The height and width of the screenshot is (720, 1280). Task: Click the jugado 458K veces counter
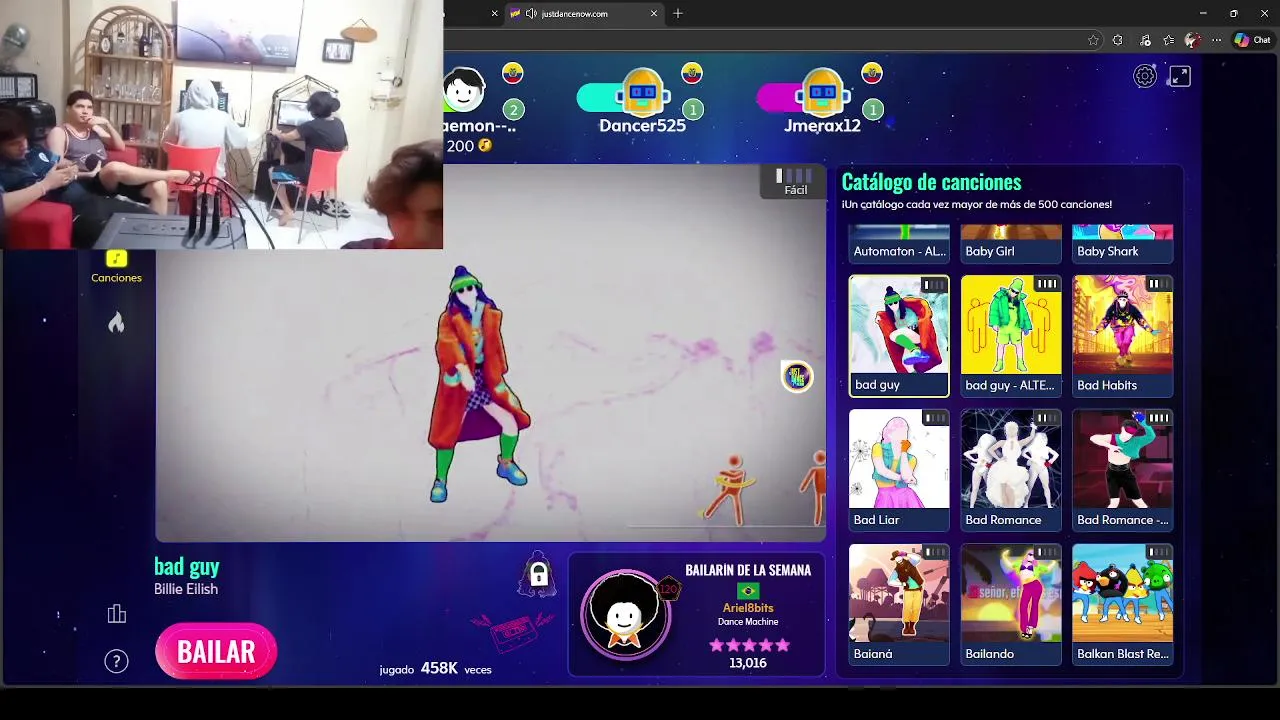tap(435, 669)
